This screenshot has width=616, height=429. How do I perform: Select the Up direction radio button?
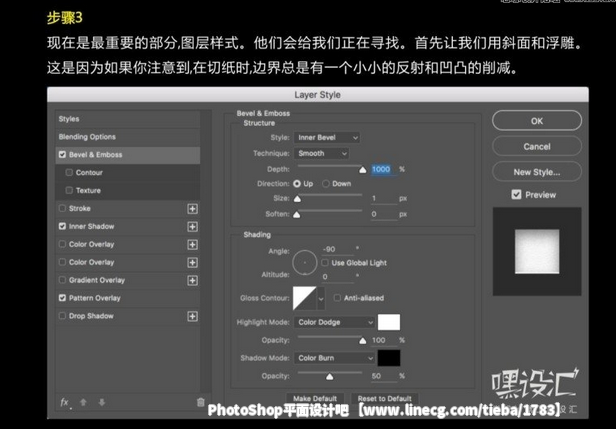click(x=297, y=183)
